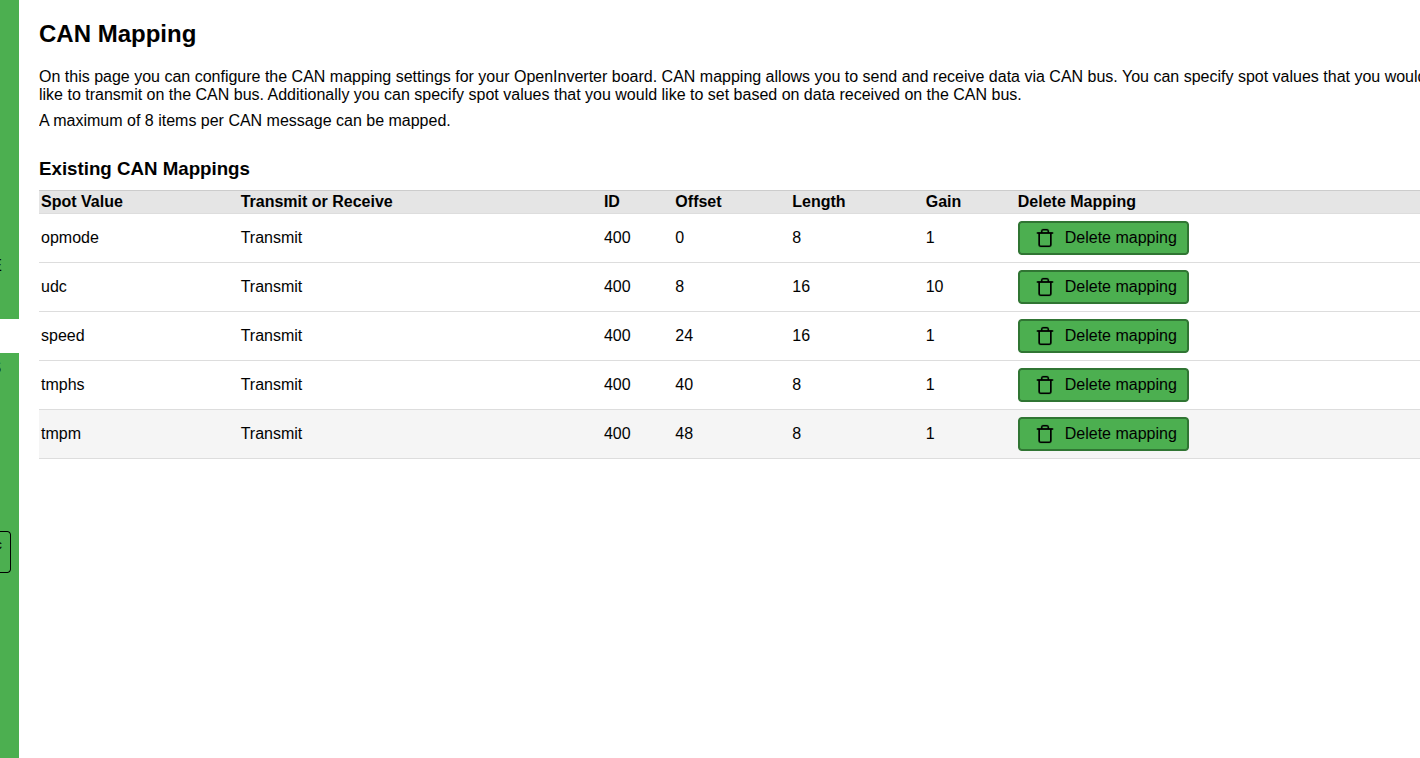Click the trash icon in the opmode row
The image size is (1420, 758).
point(1045,238)
